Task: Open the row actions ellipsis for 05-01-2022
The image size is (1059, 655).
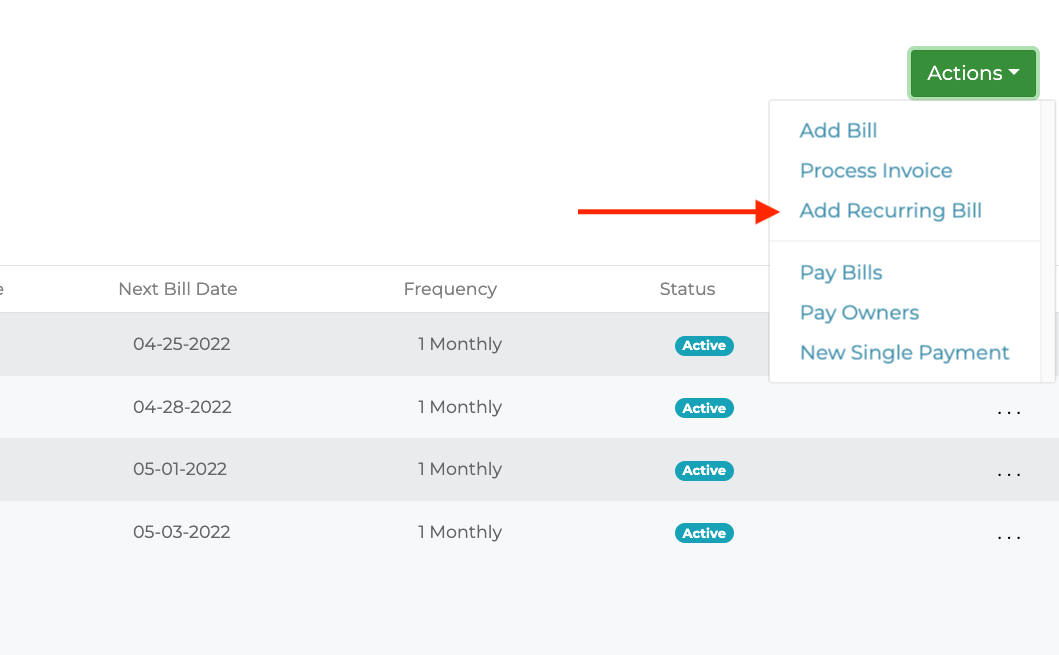Action: coord(1009,470)
